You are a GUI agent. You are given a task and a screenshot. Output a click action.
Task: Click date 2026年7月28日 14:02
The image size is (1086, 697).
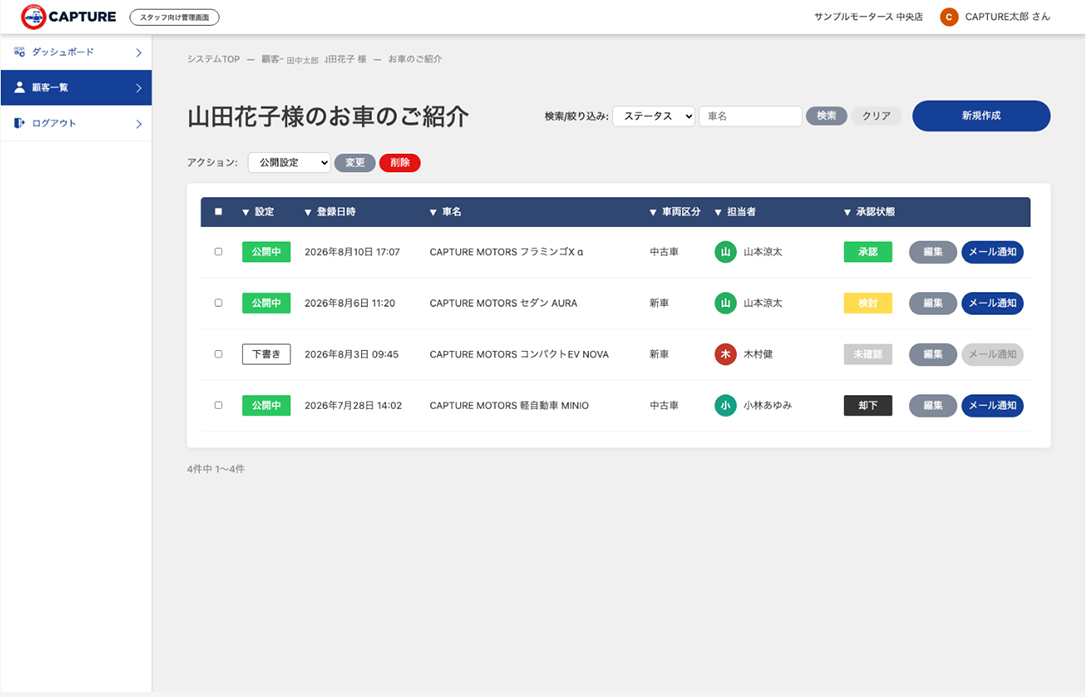353,405
